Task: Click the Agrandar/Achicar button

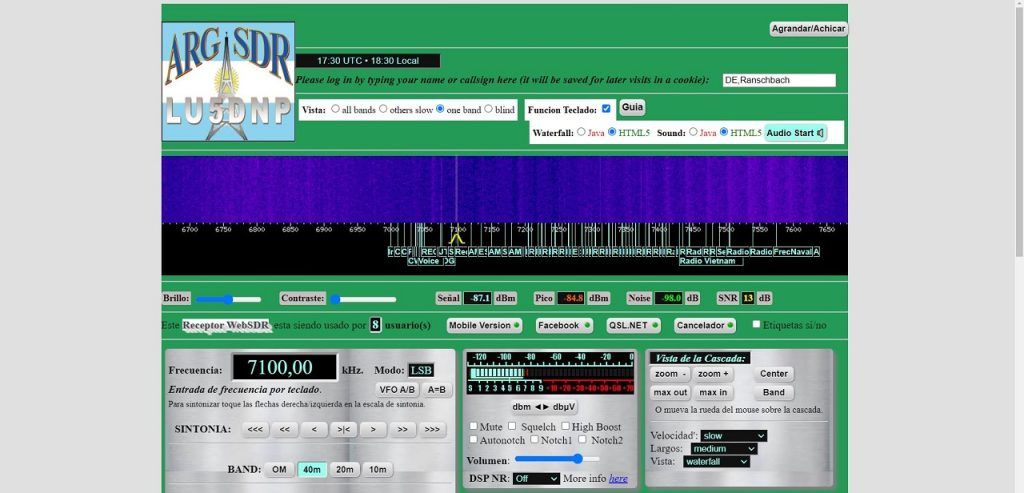Action: tap(808, 29)
